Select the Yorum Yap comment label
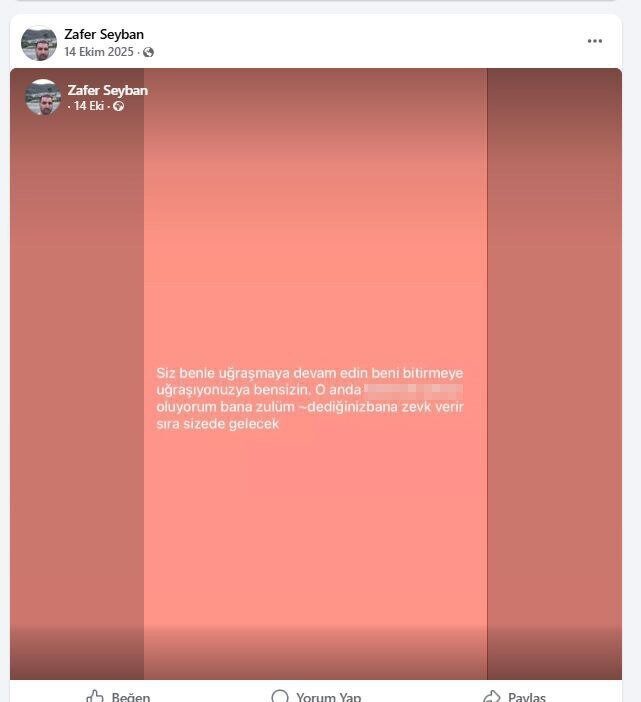641x702 pixels. [329, 697]
